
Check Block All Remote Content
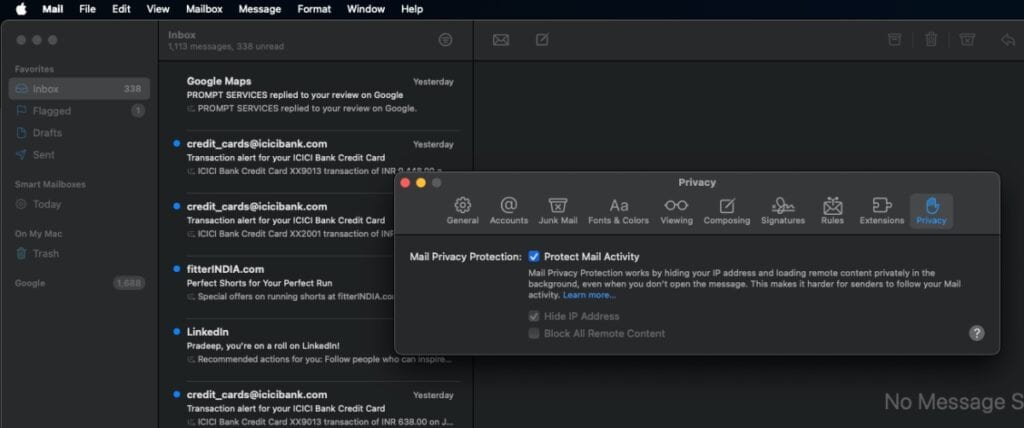coord(534,333)
